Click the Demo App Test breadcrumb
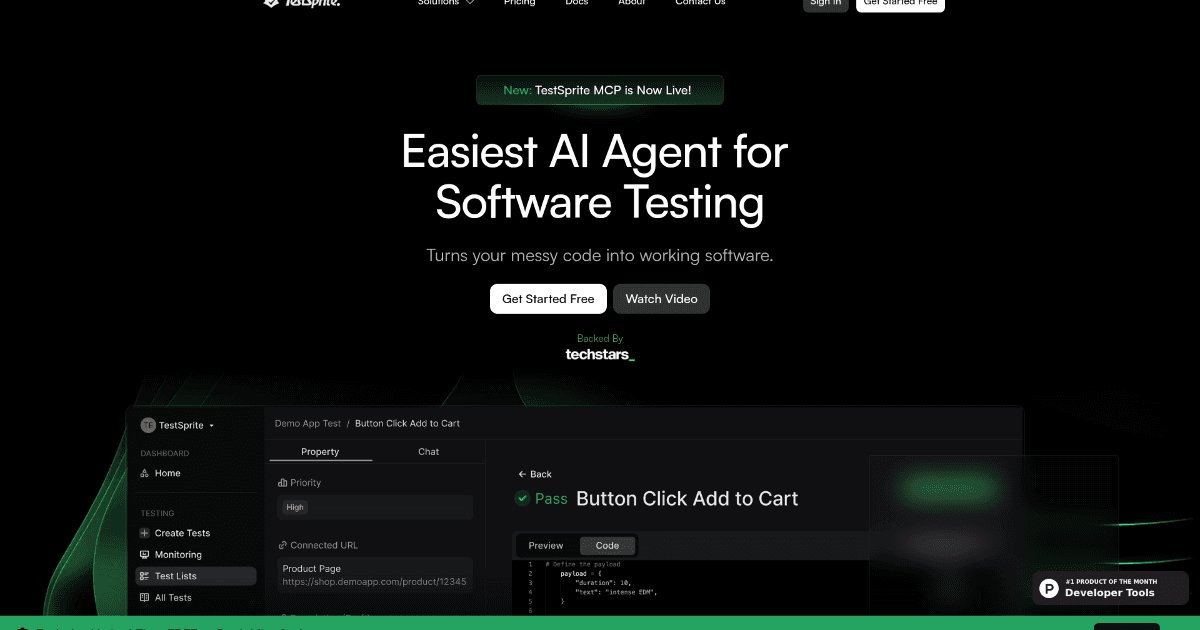Viewport: 1200px width, 630px height. tap(308, 423)
